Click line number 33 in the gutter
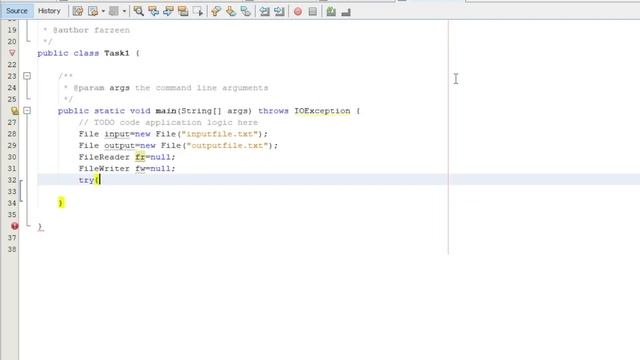This screenshot has width=640, height=360. (12, 191)
